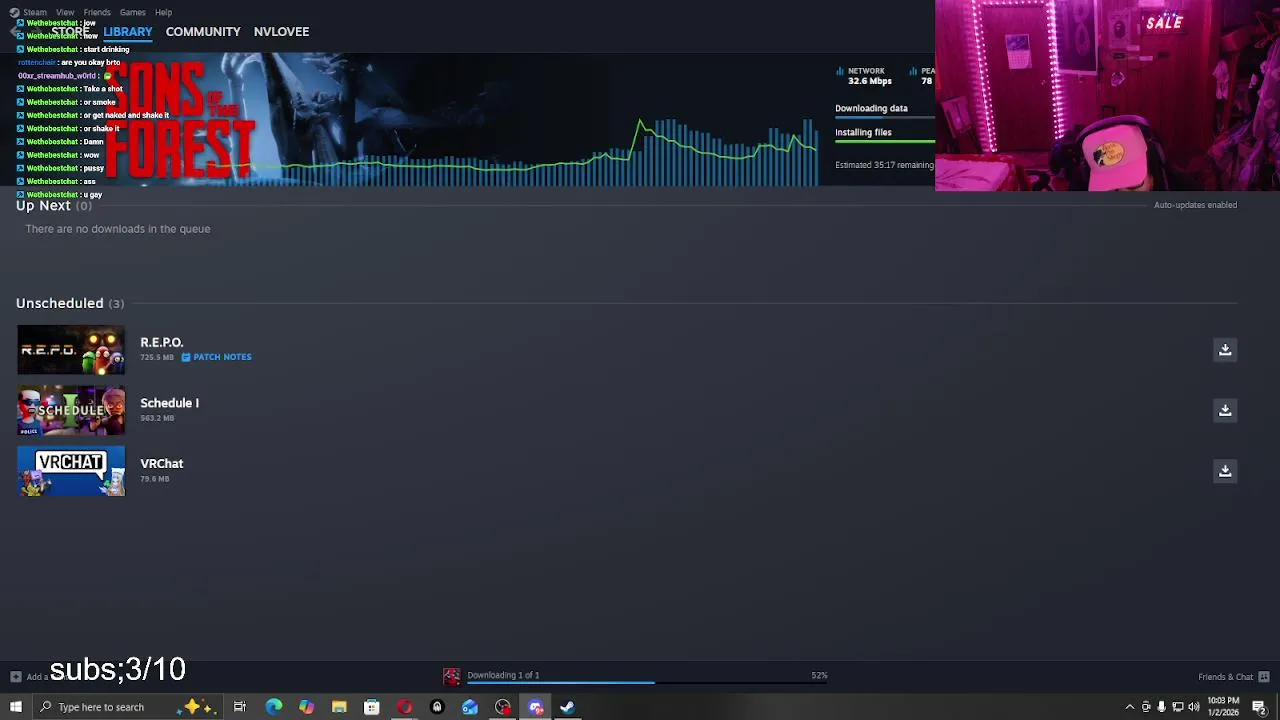
Task: Switch to the LIBRARY tab
Action: click(x=128, y=32)
